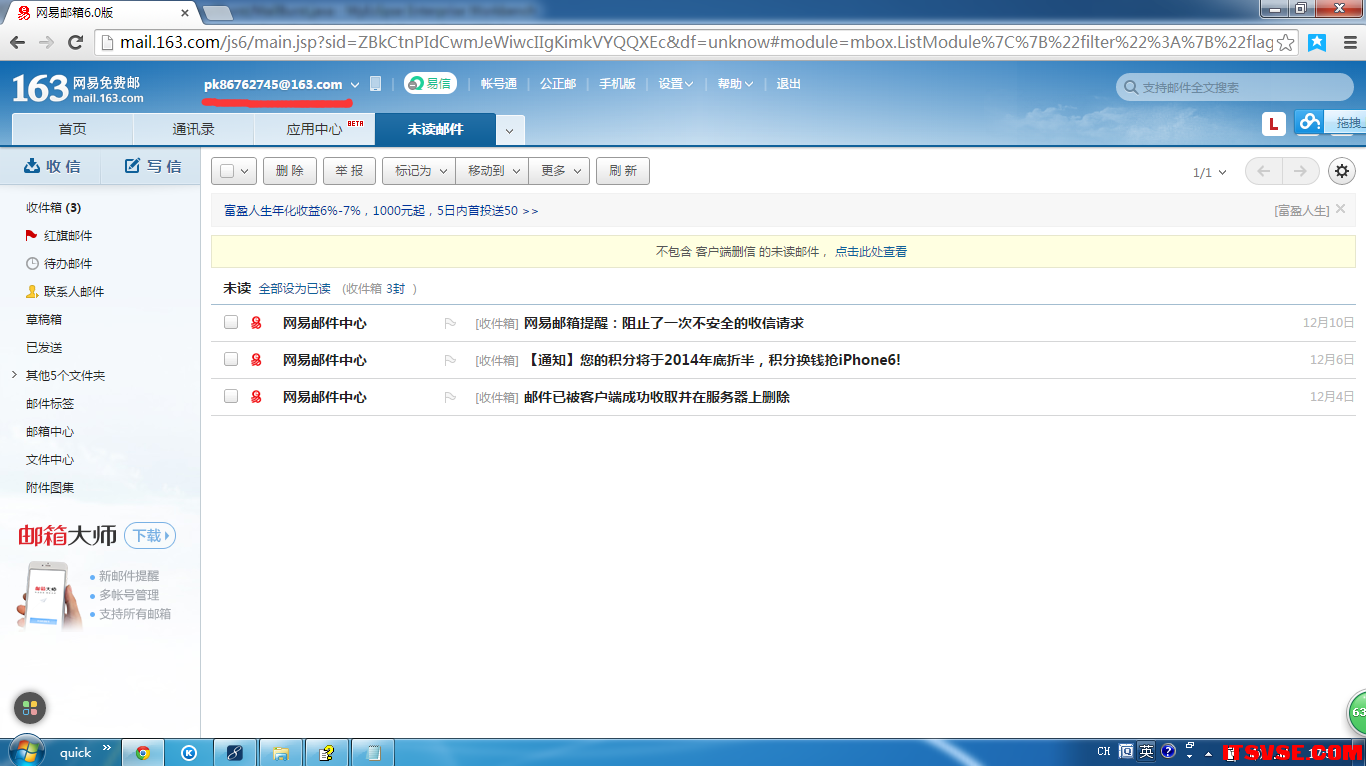Click the mail full-text search field
Viewport: 1366px width, 766px height.
pos(1240,88)
